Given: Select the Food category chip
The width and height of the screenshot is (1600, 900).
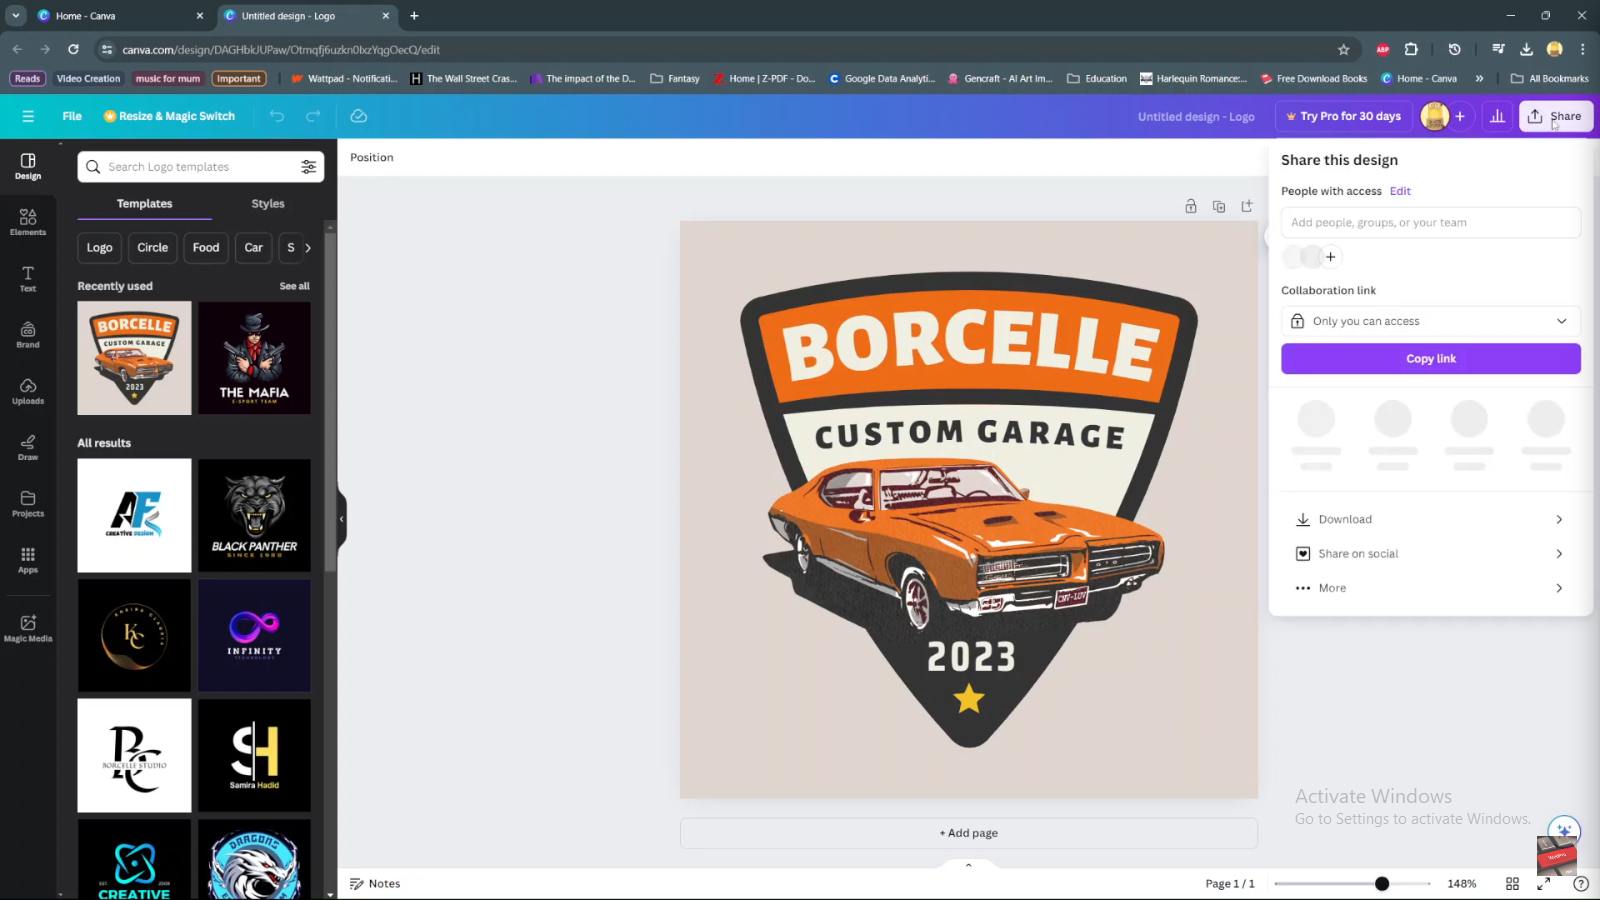Looking at the screenshot, I should pos(206,248).
